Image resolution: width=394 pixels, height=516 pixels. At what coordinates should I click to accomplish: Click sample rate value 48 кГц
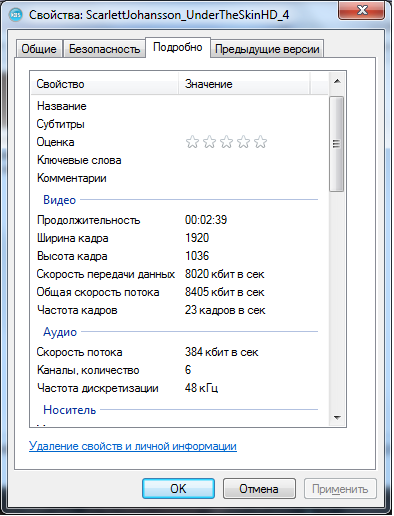(x=202, y=388)
